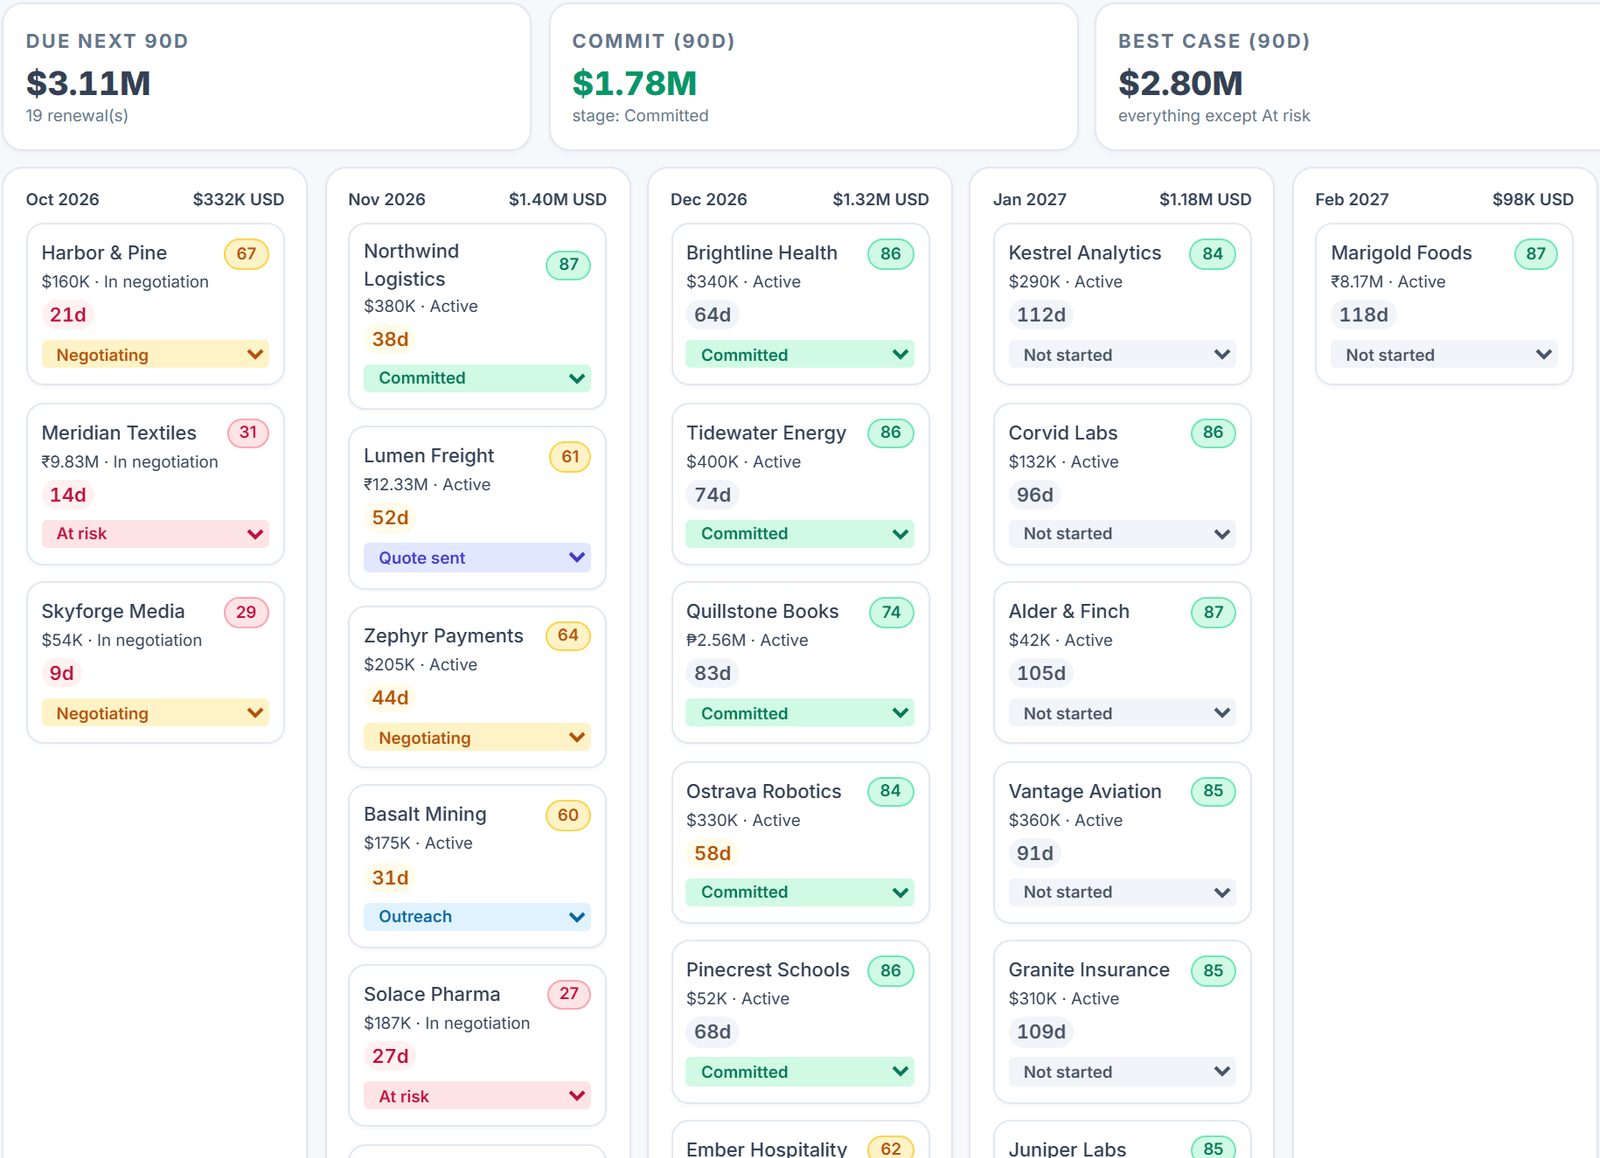Click the Dec 2026 column header
Viewport: 1600px width, 1158px height.
click(x=709, y=200)
